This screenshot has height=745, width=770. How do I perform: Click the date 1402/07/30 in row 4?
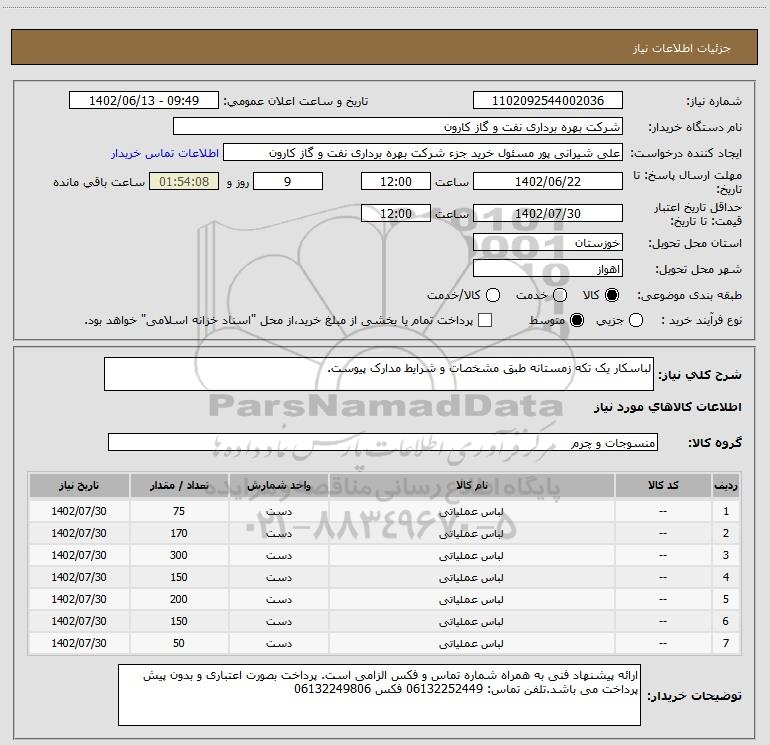[x=79, y=577]
